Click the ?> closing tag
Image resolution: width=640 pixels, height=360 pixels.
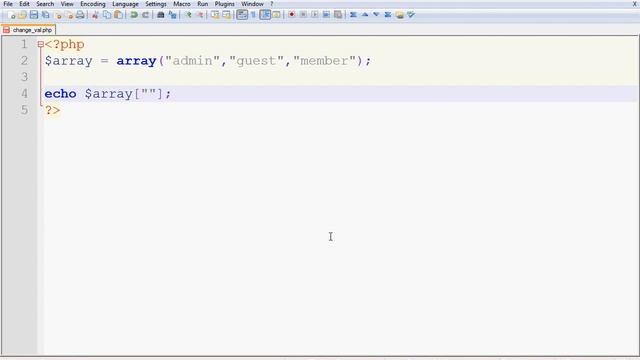(52, 110)
